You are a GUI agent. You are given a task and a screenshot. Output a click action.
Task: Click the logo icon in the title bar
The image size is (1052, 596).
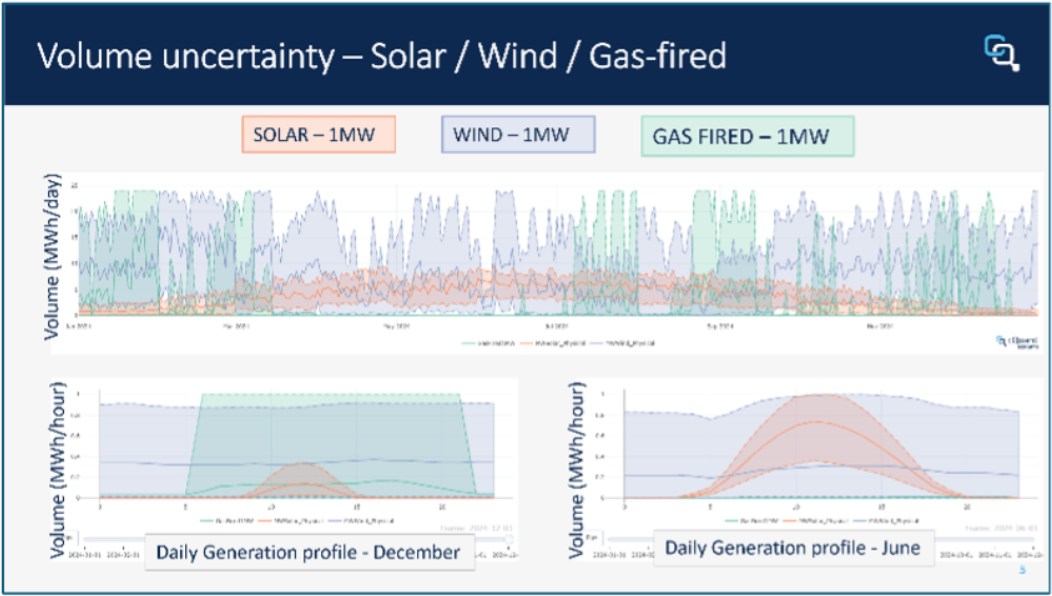1002,54
